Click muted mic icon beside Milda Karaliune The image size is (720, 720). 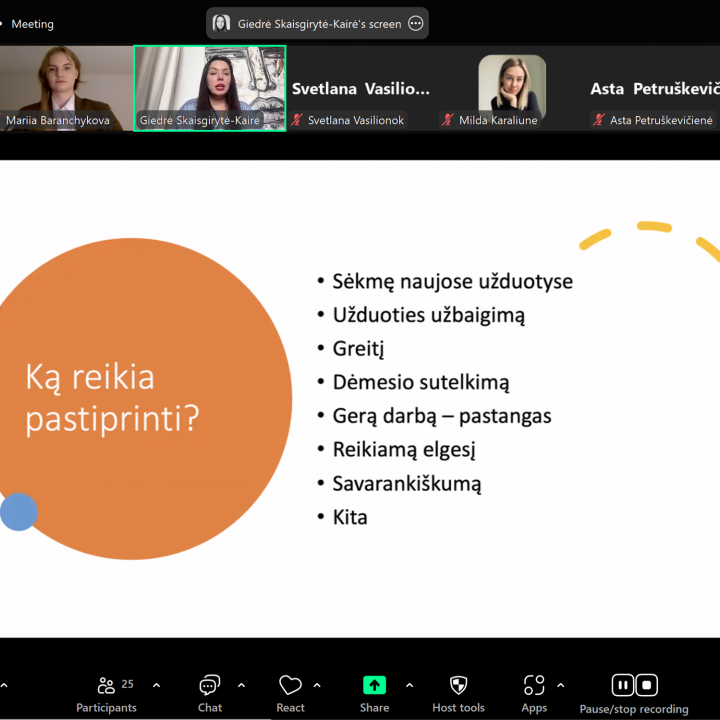pos(448,120)
